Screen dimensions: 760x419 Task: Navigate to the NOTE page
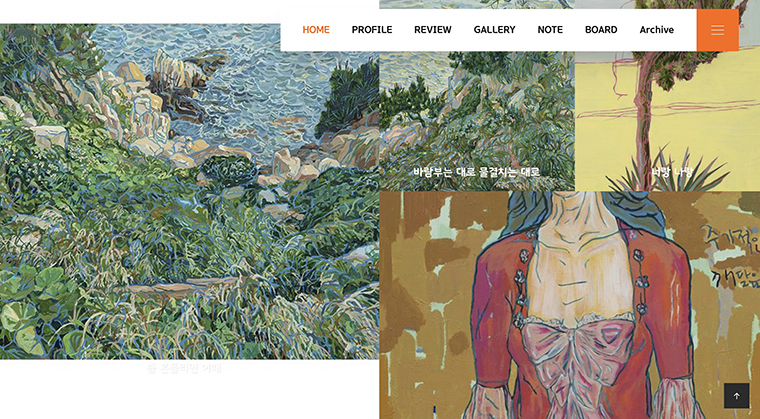(x=550, y=30)
